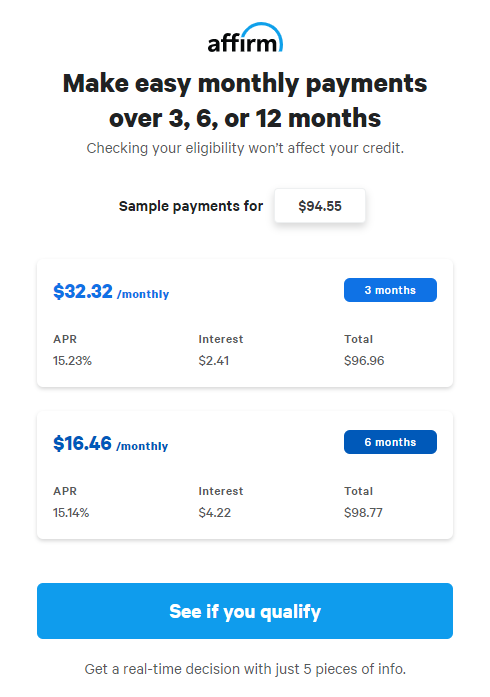Click the $96.96 total amount
The width and height of the screenshot is (490, 697).
coord(364,361)
